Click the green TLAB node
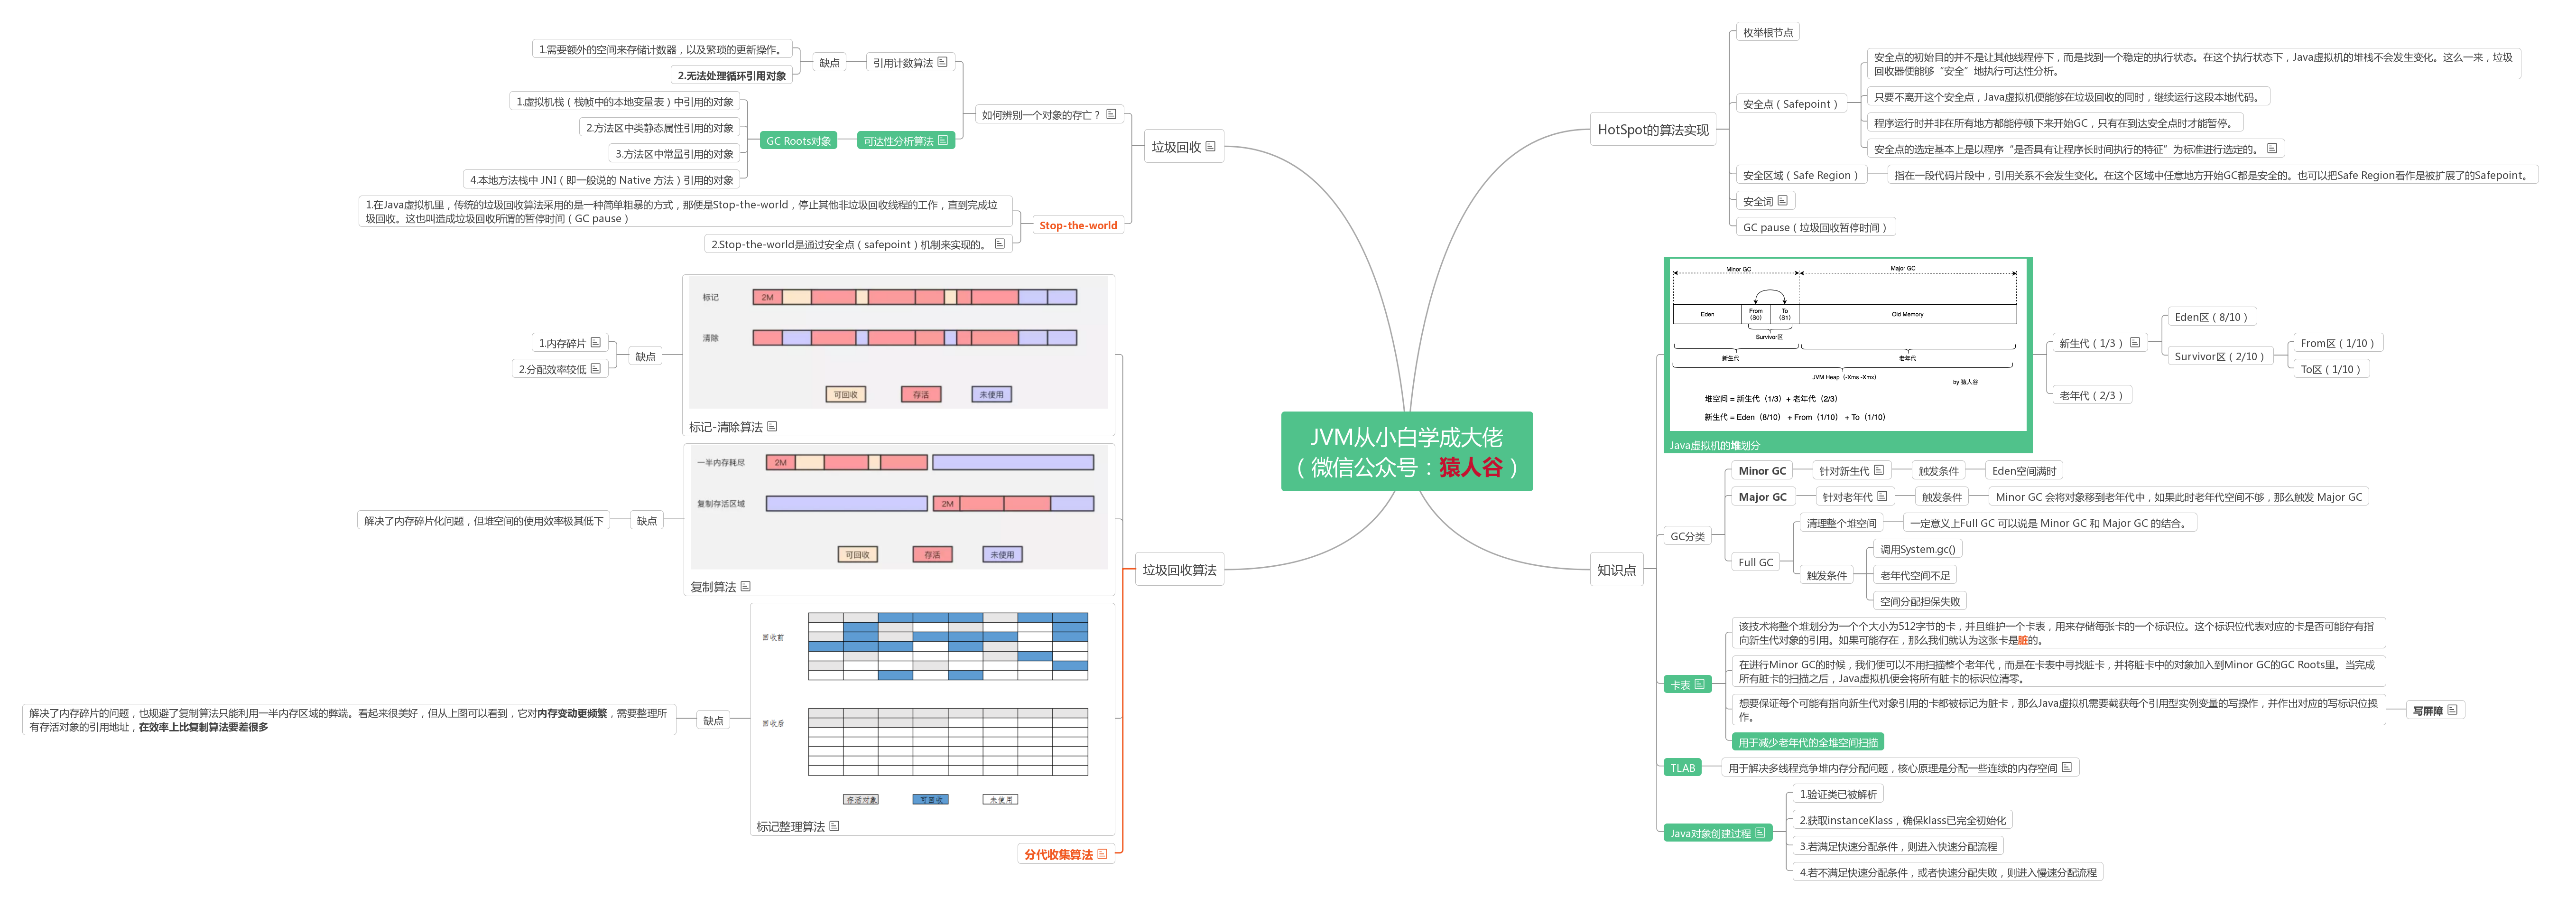The width and height of the screenshot is (2576, 908). 1682,768
